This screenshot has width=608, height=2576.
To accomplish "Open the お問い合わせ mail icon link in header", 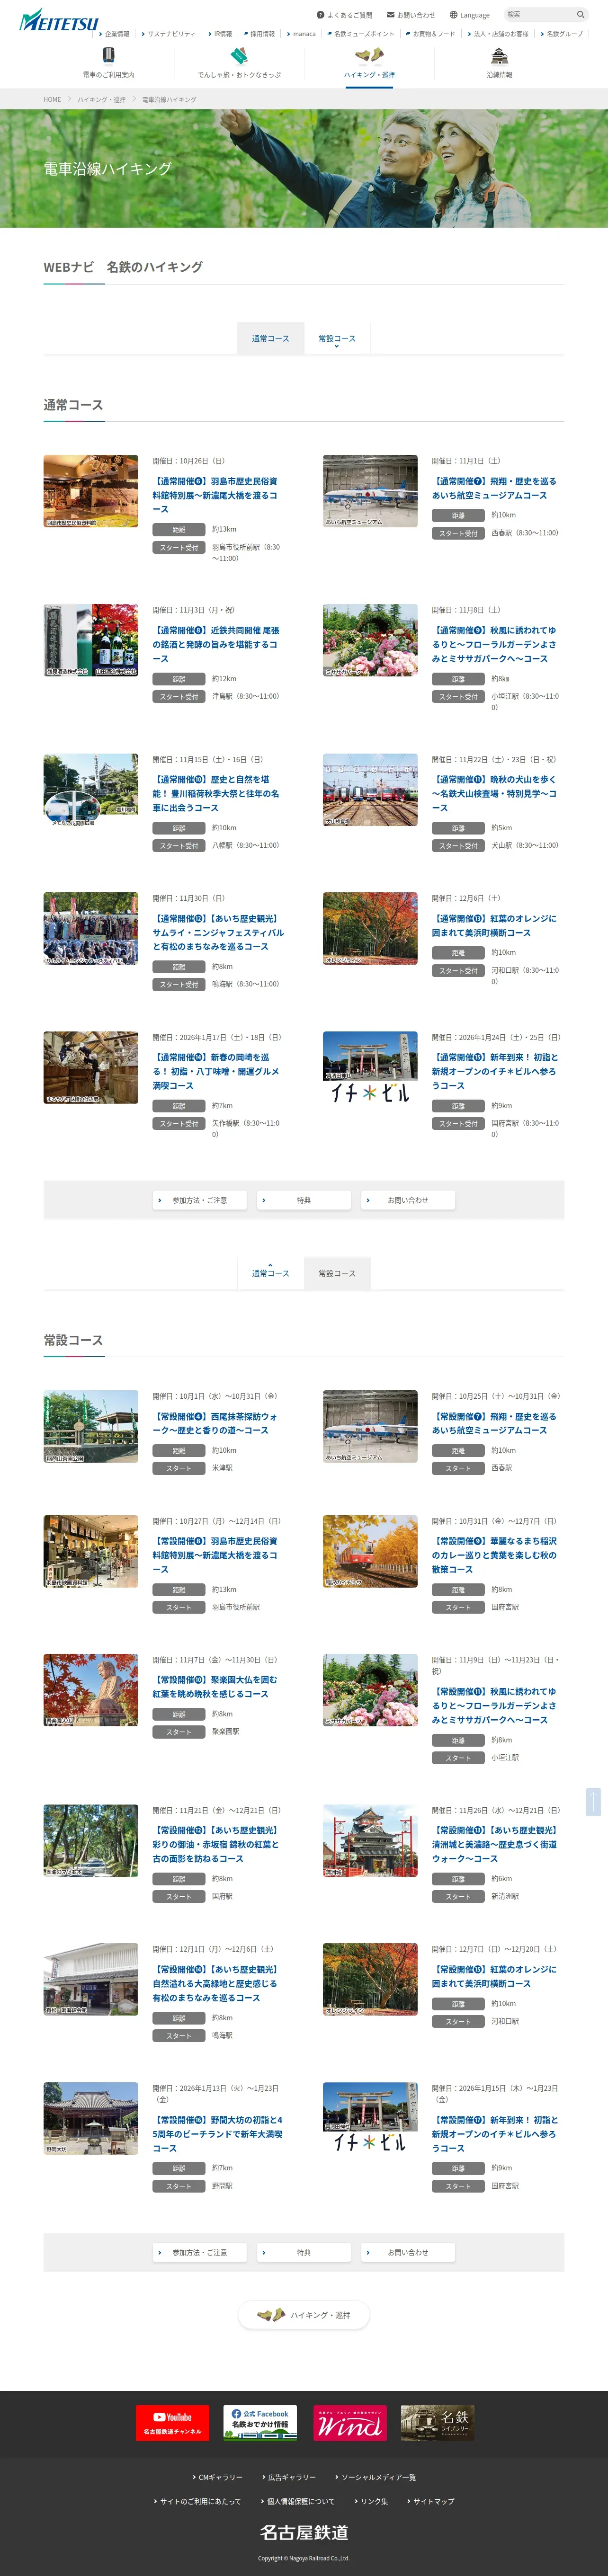I will (x=411, y=15).
